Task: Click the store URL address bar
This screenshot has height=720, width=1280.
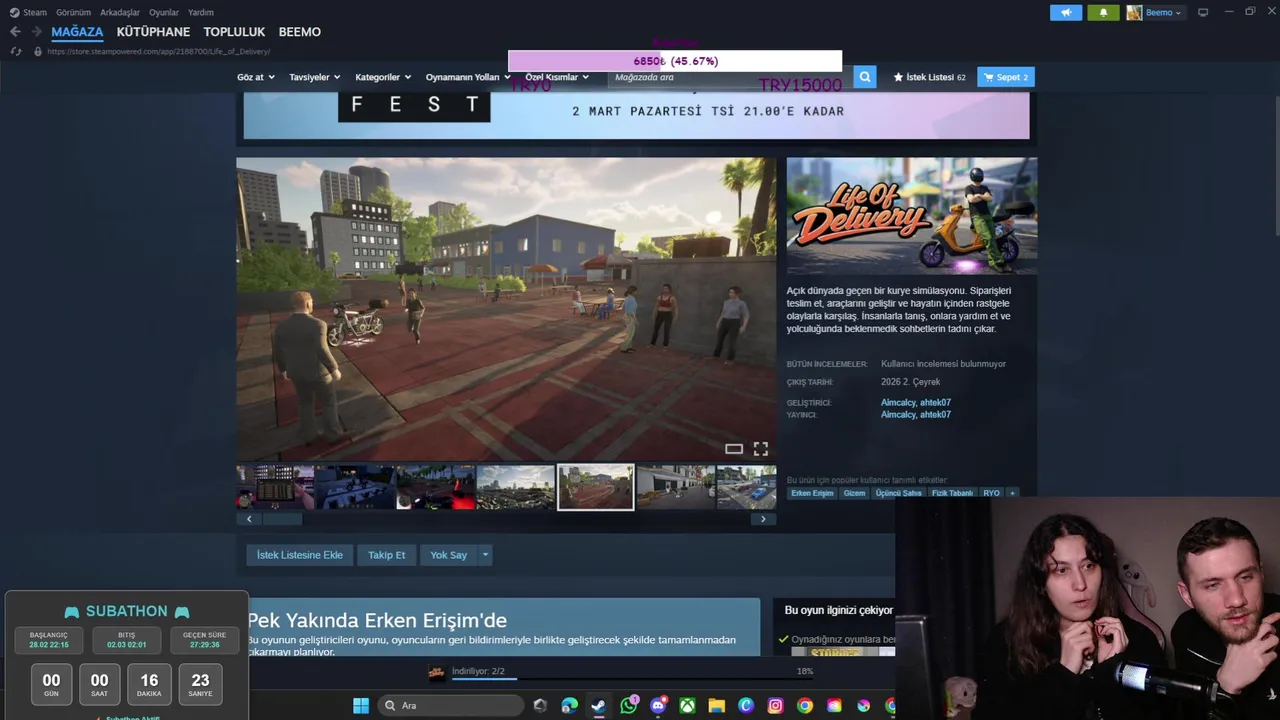Action: [160, 51]
